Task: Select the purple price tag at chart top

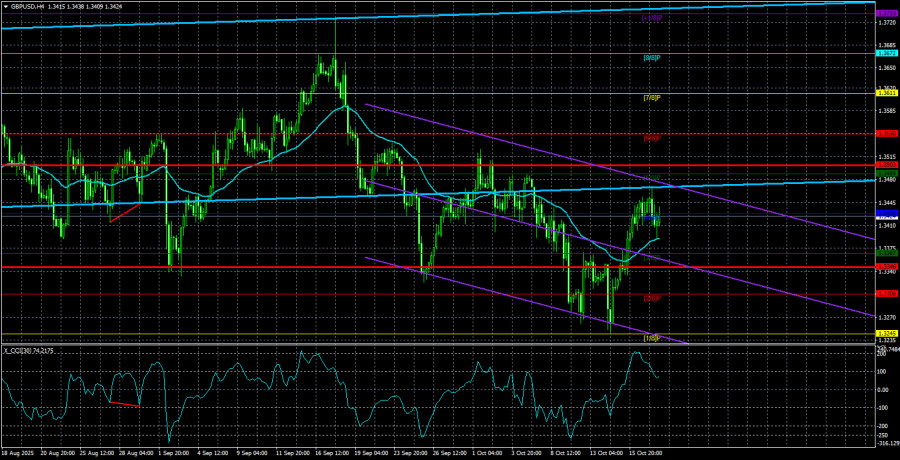Action: tap(885, 13)
